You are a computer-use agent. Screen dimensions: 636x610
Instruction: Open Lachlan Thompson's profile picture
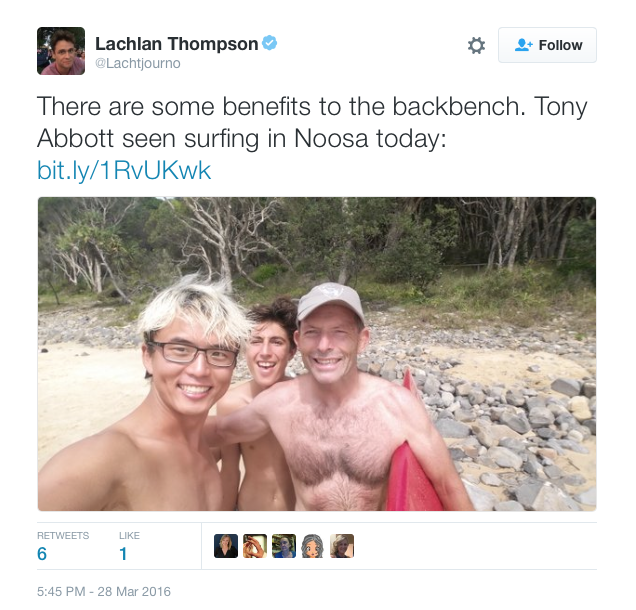61,51
